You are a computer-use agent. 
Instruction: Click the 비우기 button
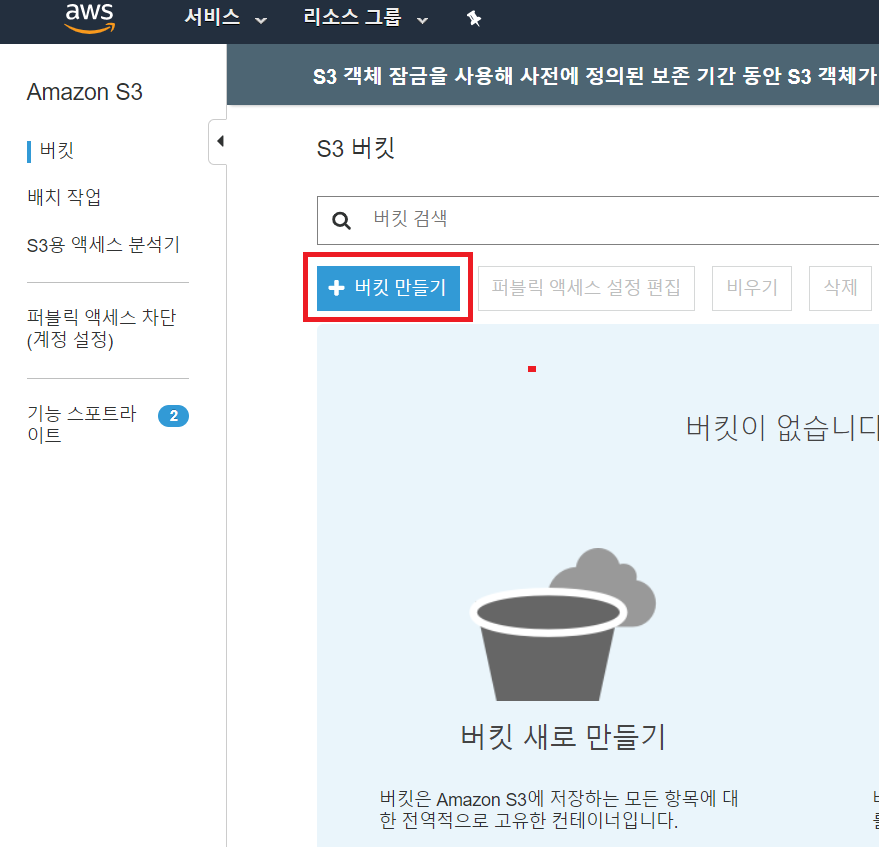click(752, 288)
